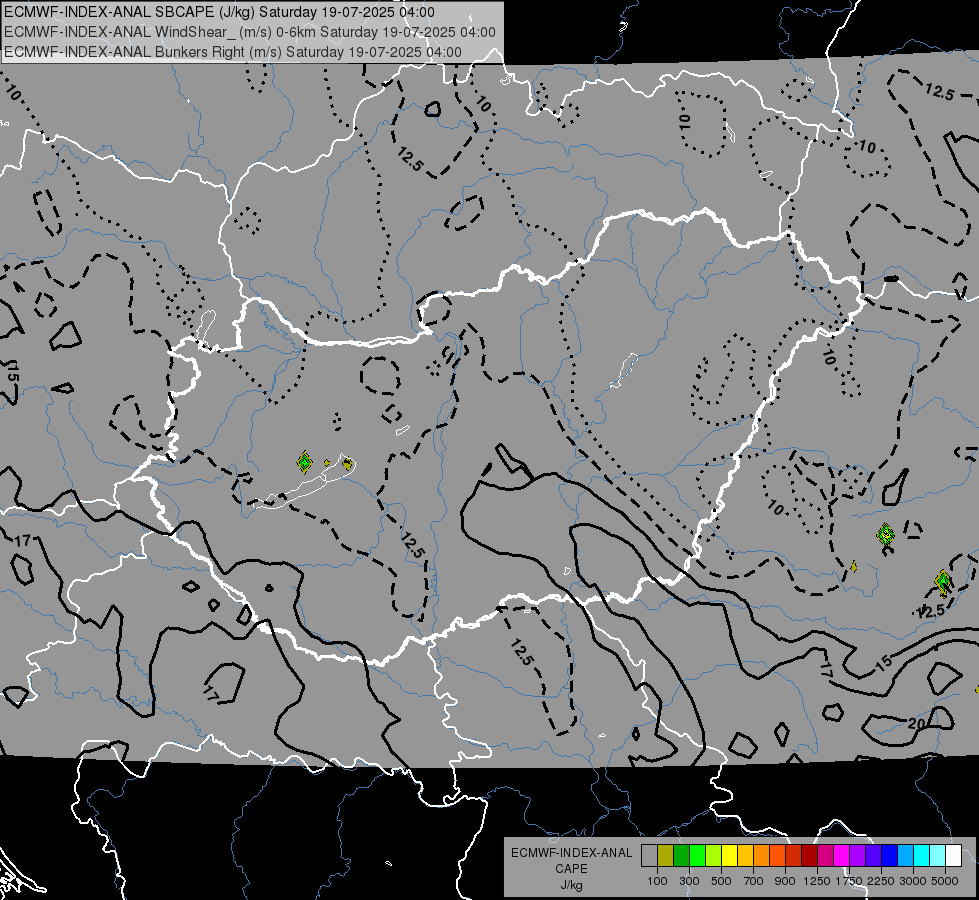Screen dimensions: 979x900
Task: Click the legend value 100
Action: pyautogui.click(x=657, y=881)
